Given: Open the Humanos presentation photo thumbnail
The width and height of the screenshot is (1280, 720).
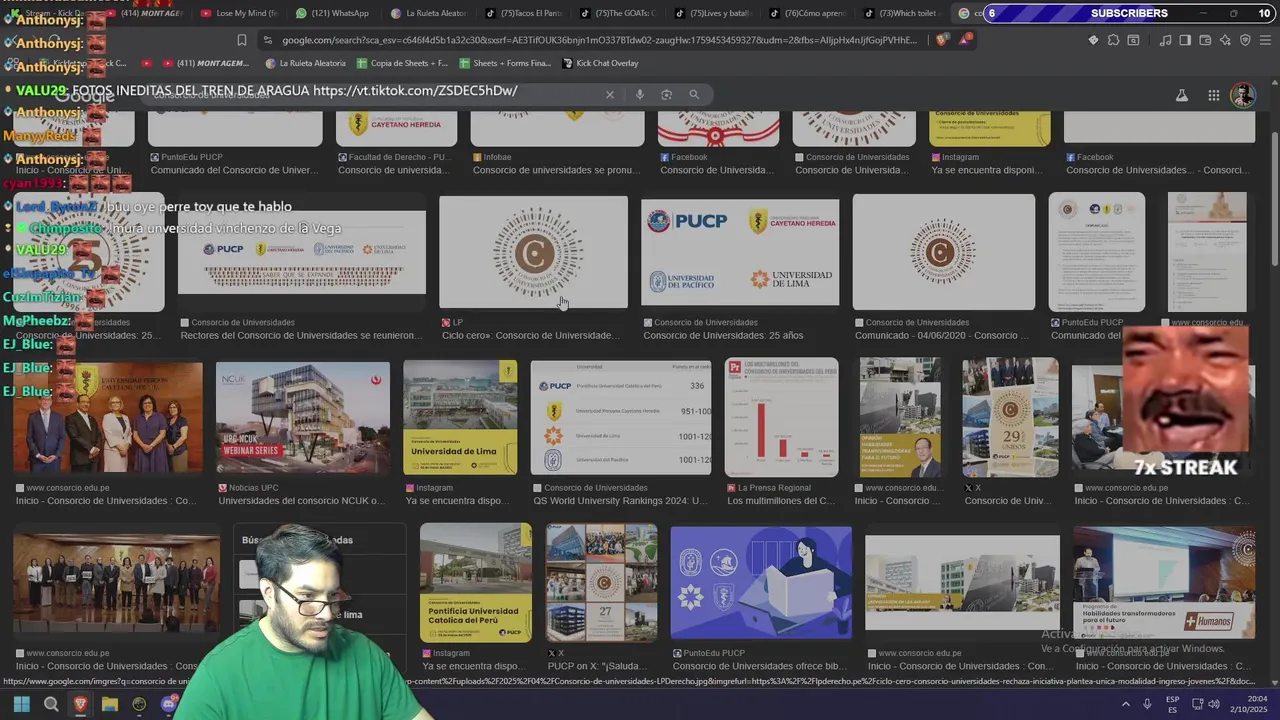Looking at the screenshot, I should click(1164, 582).
